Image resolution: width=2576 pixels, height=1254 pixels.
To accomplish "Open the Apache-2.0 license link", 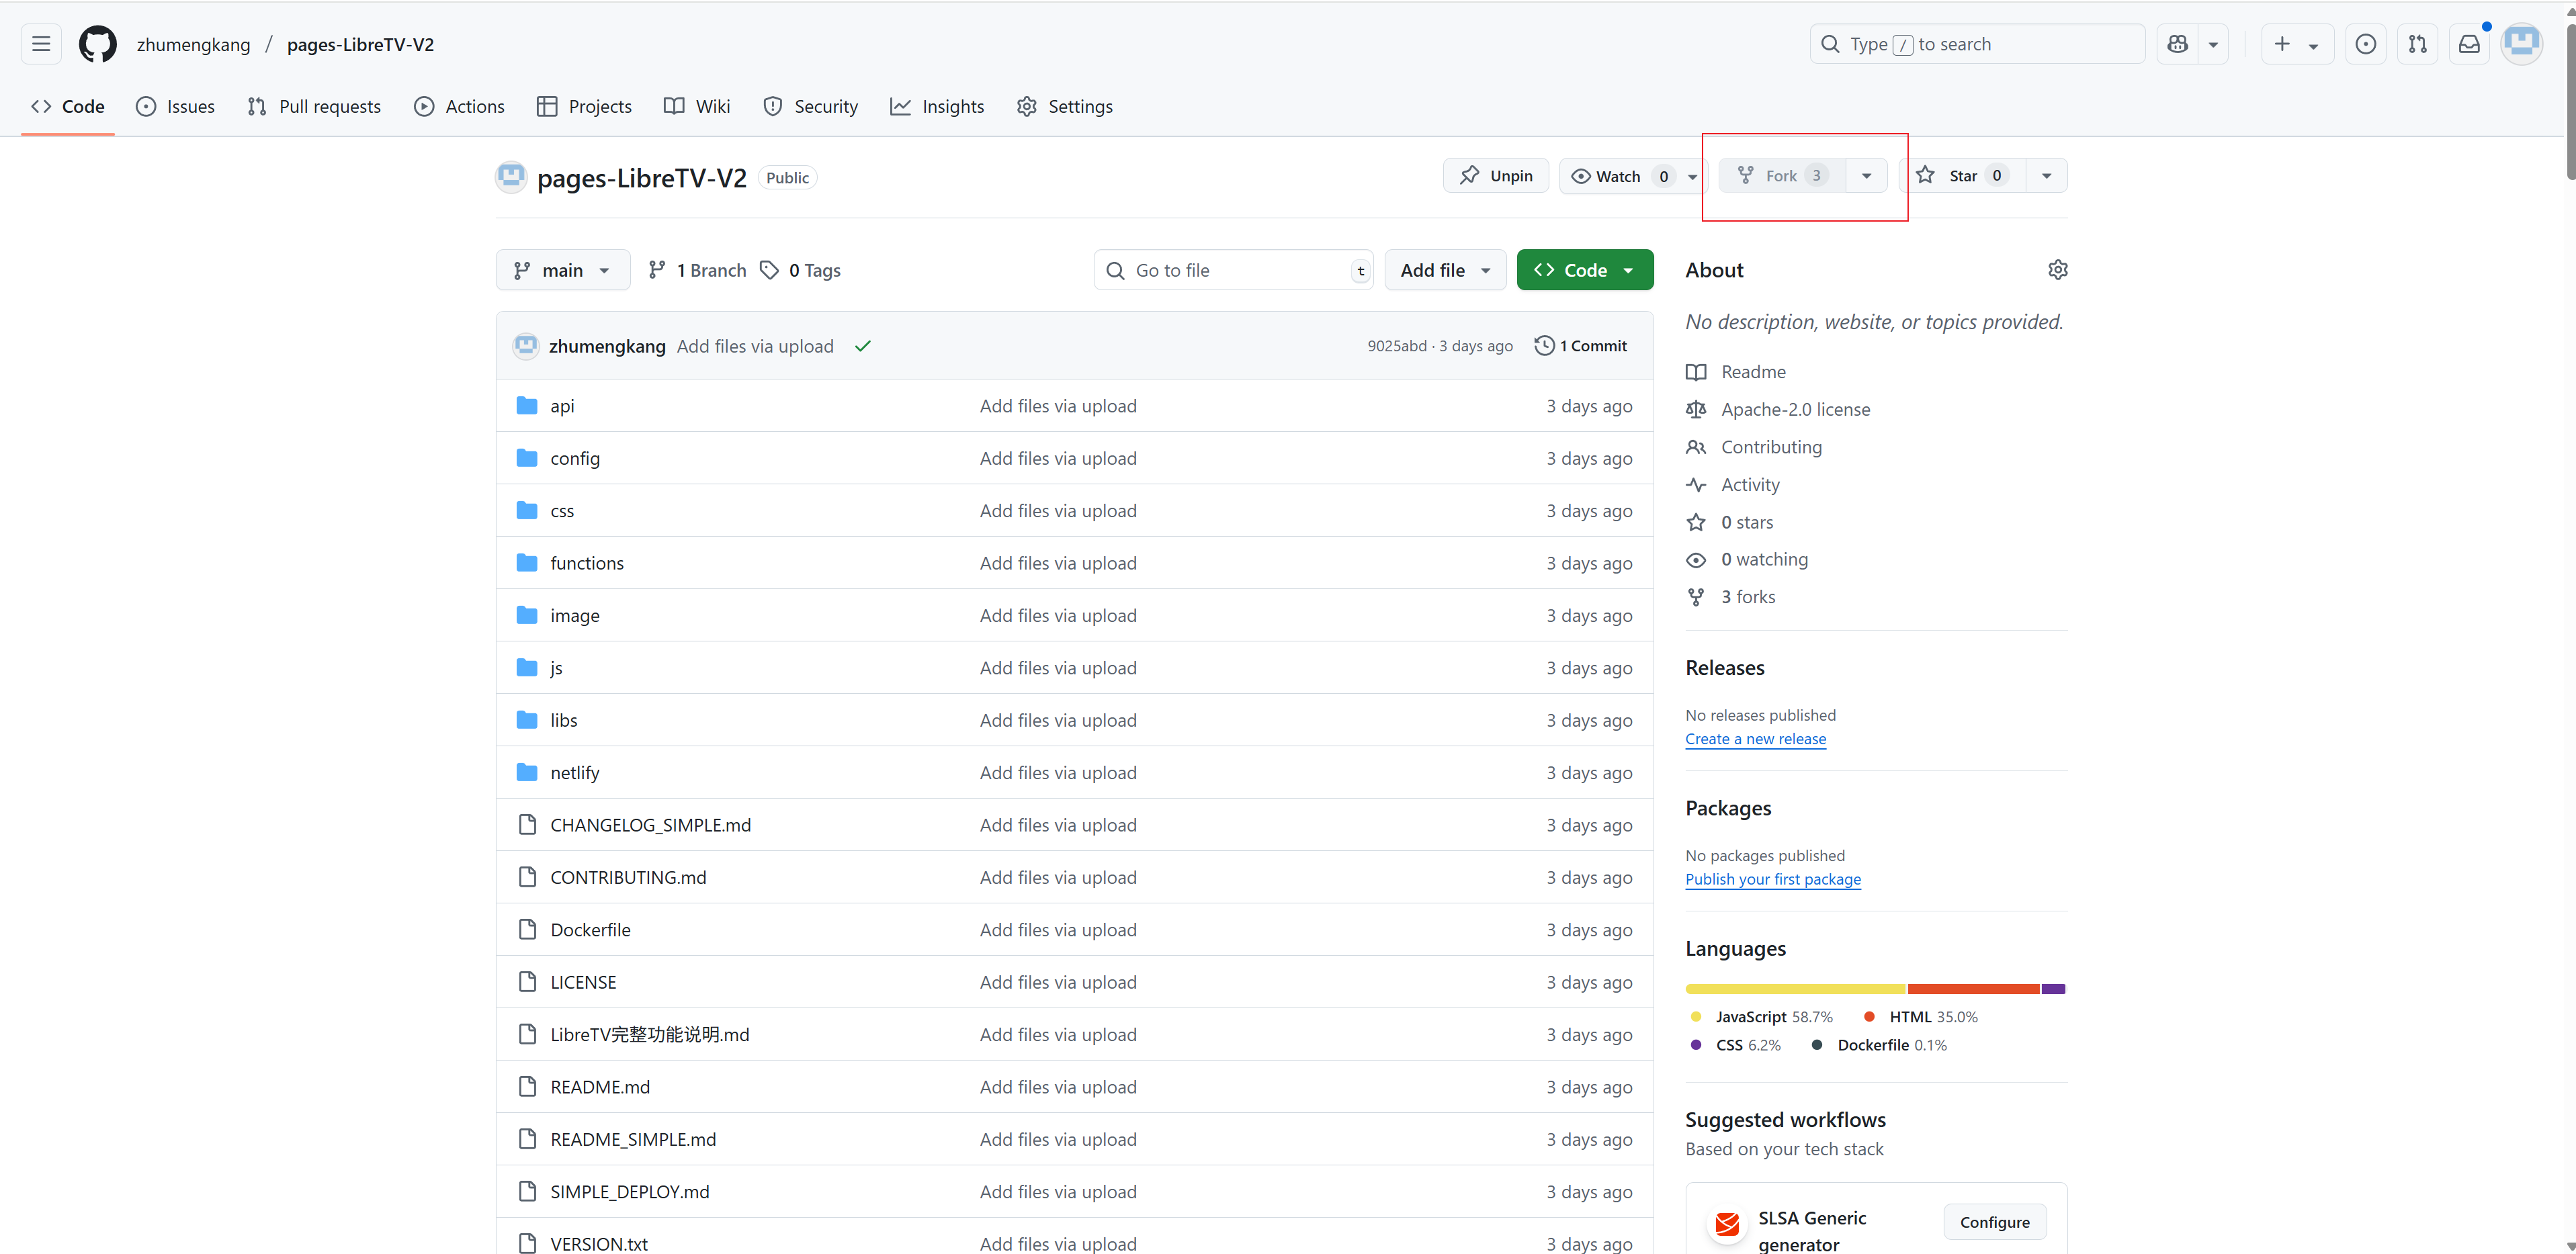I will point(1795,409).
